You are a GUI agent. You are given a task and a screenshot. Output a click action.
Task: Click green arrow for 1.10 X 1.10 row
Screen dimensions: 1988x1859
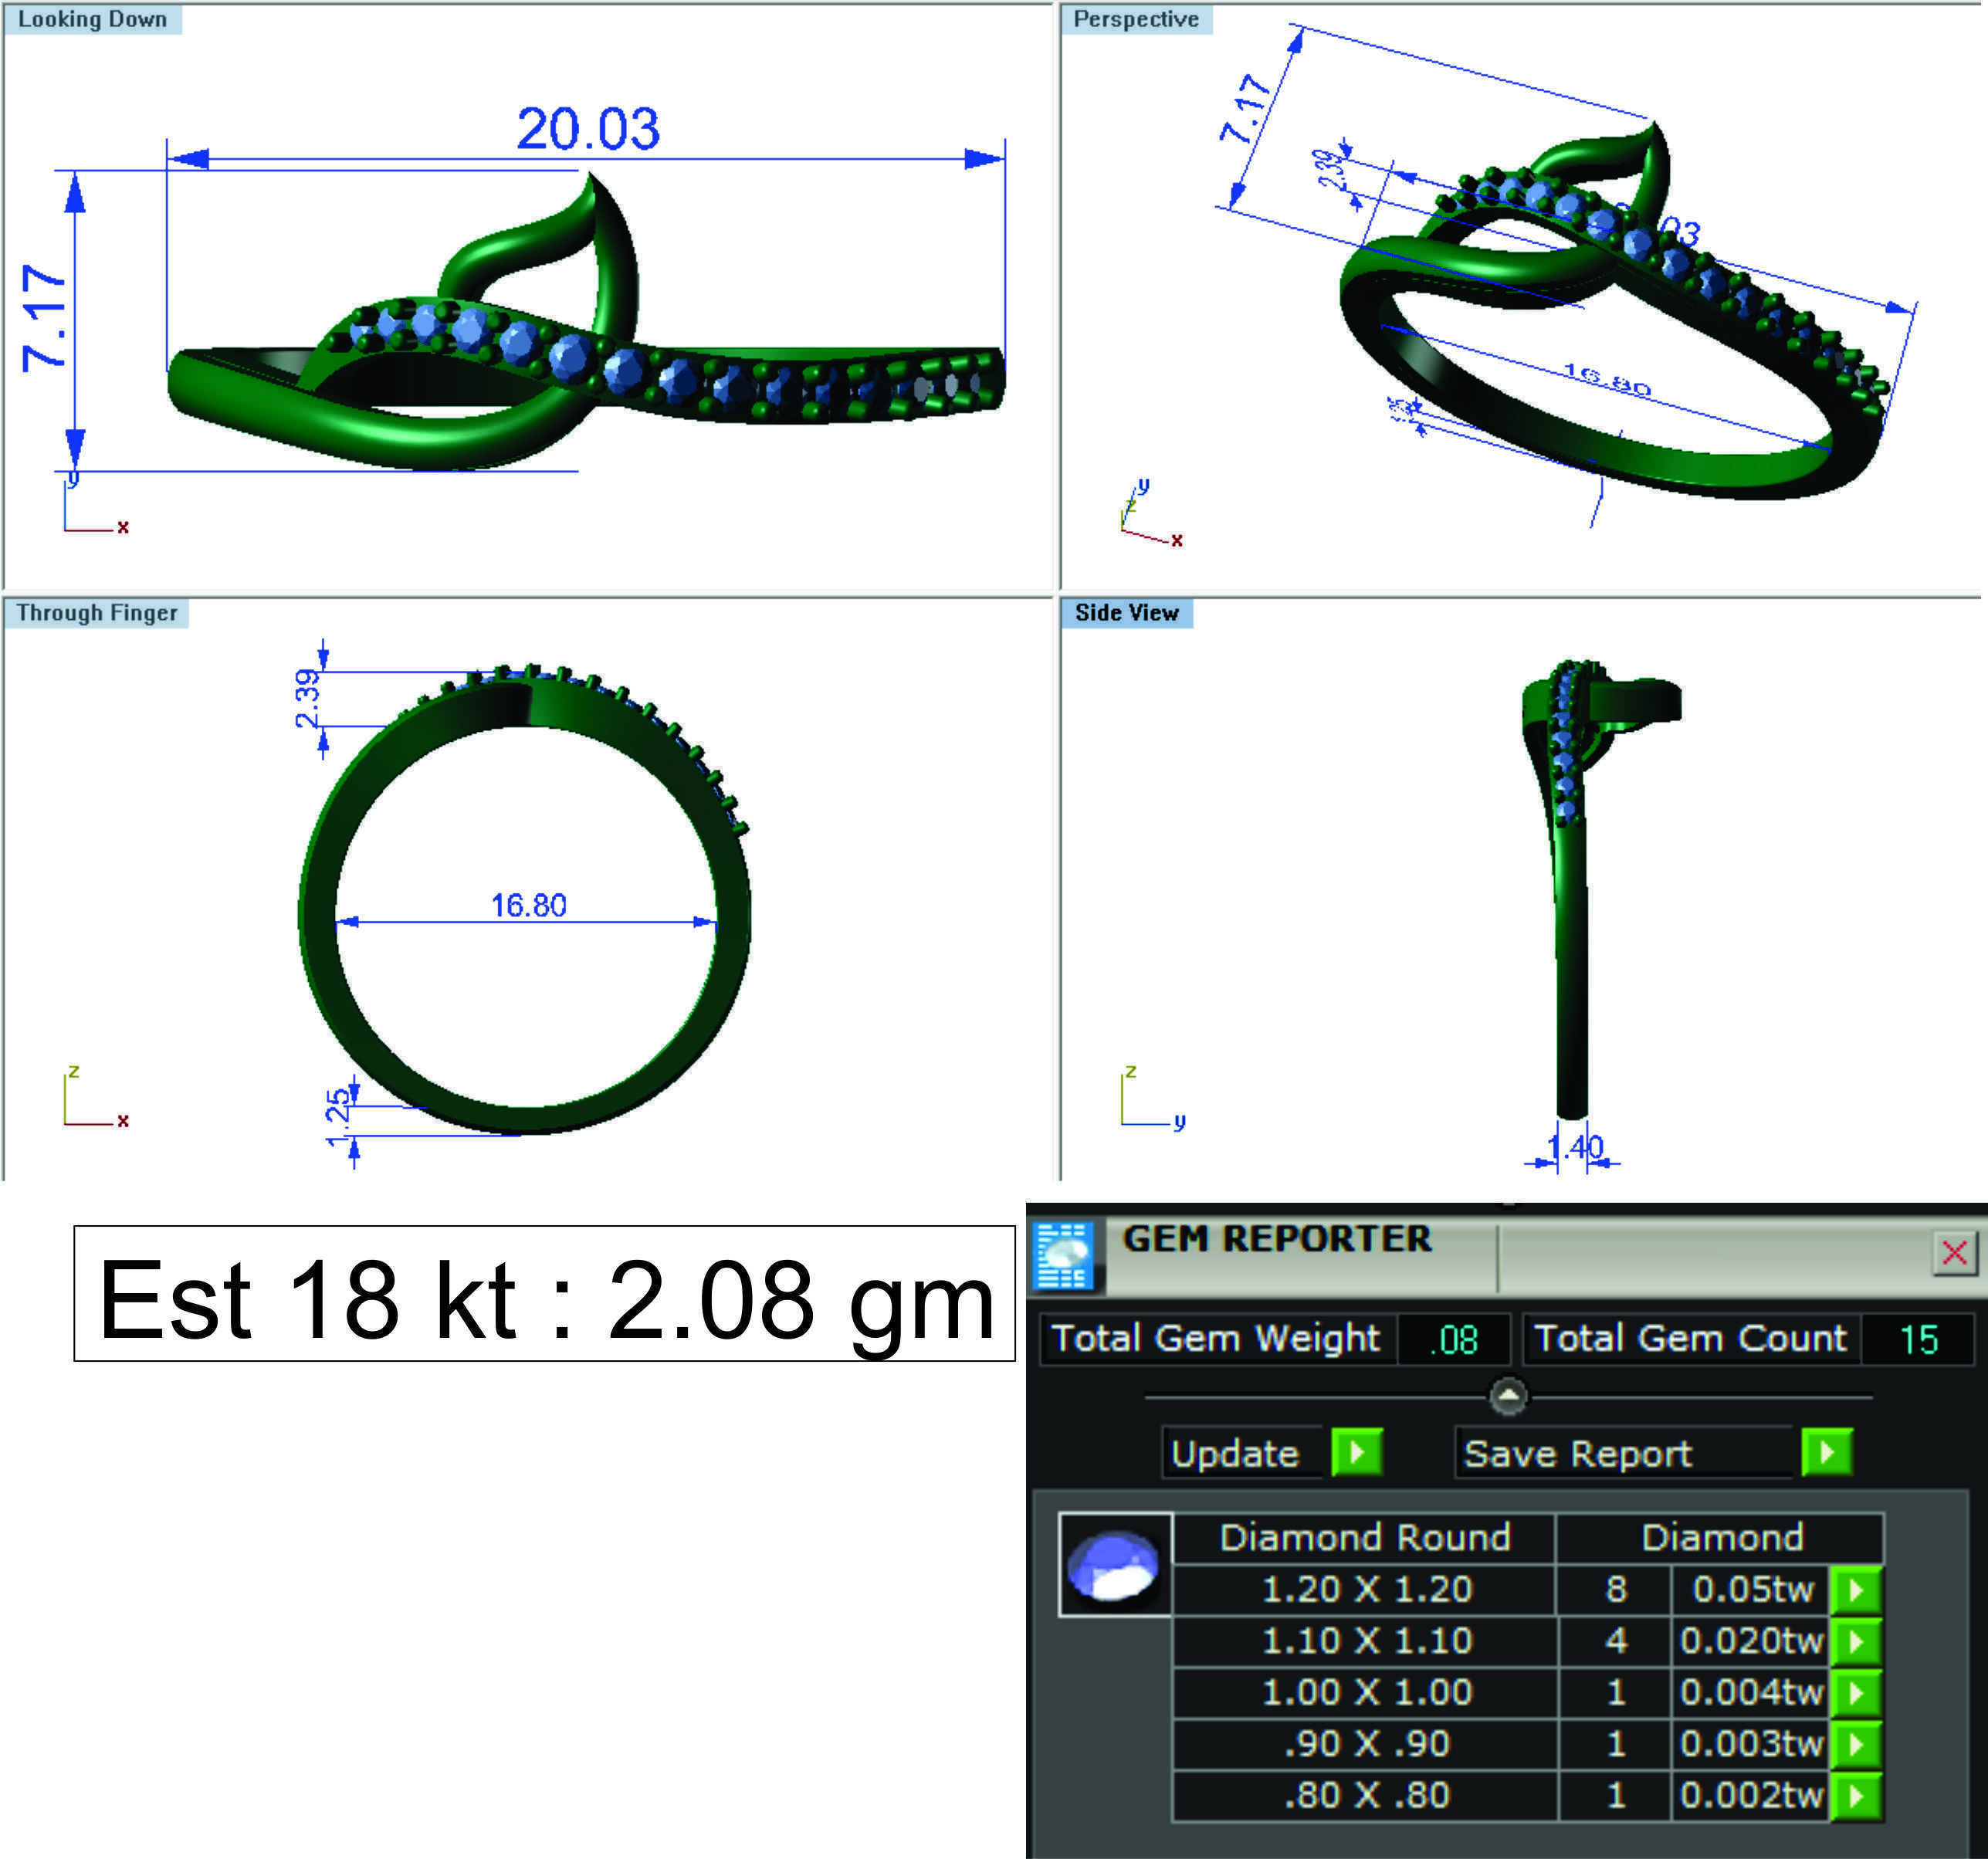pos(1856,1641)
